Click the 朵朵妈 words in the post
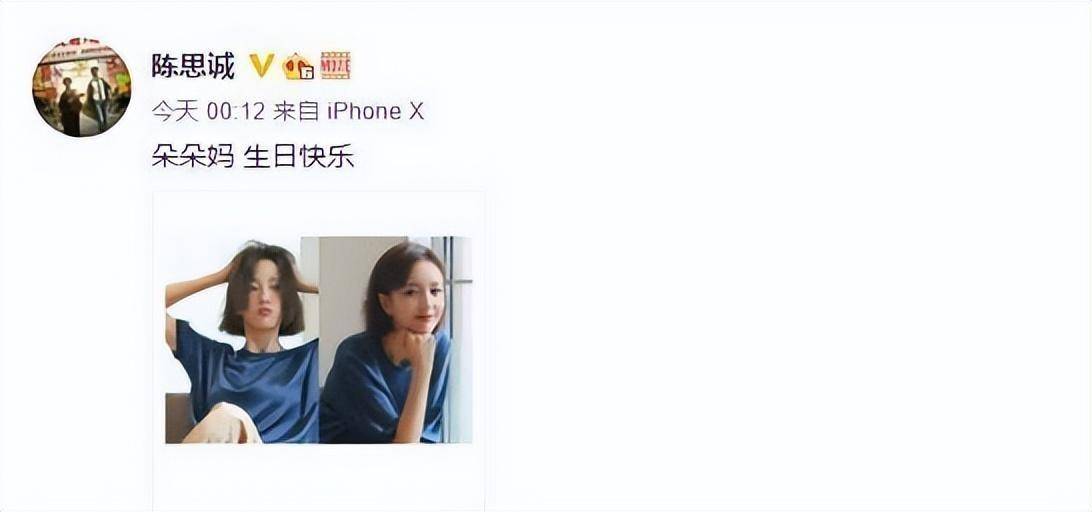Screen dimensions: 1092x512 click(x=193, y=157)
